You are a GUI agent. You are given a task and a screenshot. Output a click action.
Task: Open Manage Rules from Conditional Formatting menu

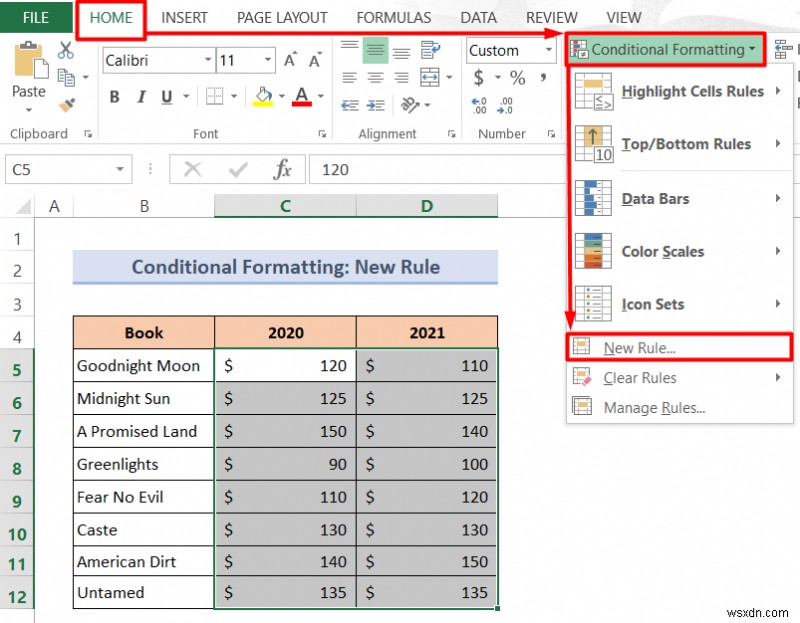658,405
